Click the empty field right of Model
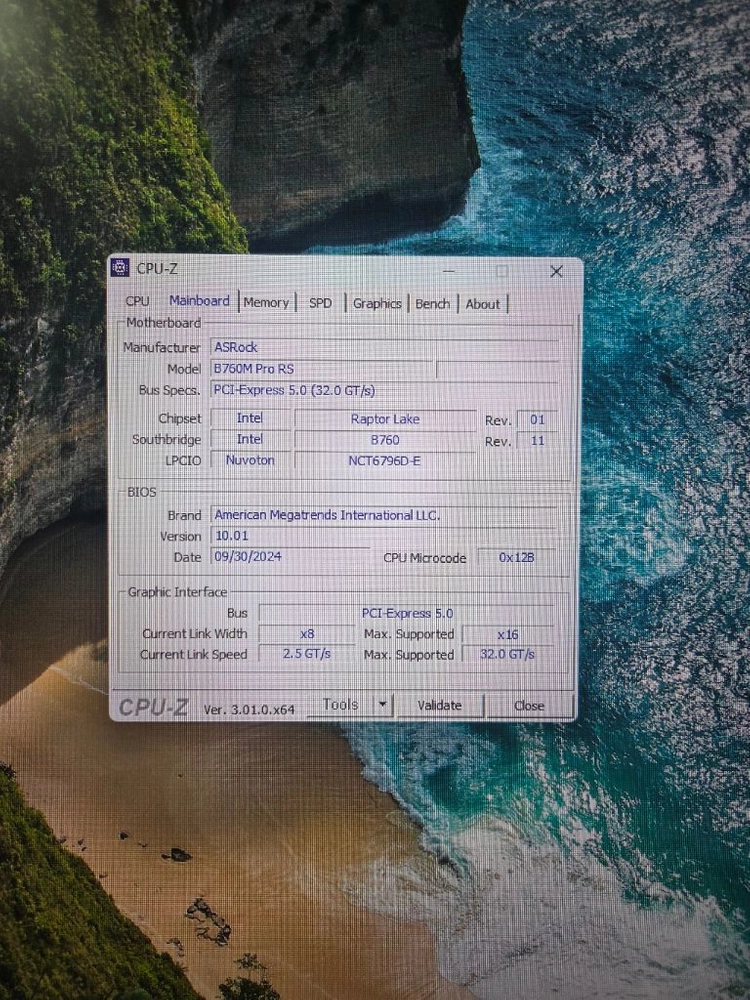The height and width of the screenshot is (1000, 750). tap(497, 370)
